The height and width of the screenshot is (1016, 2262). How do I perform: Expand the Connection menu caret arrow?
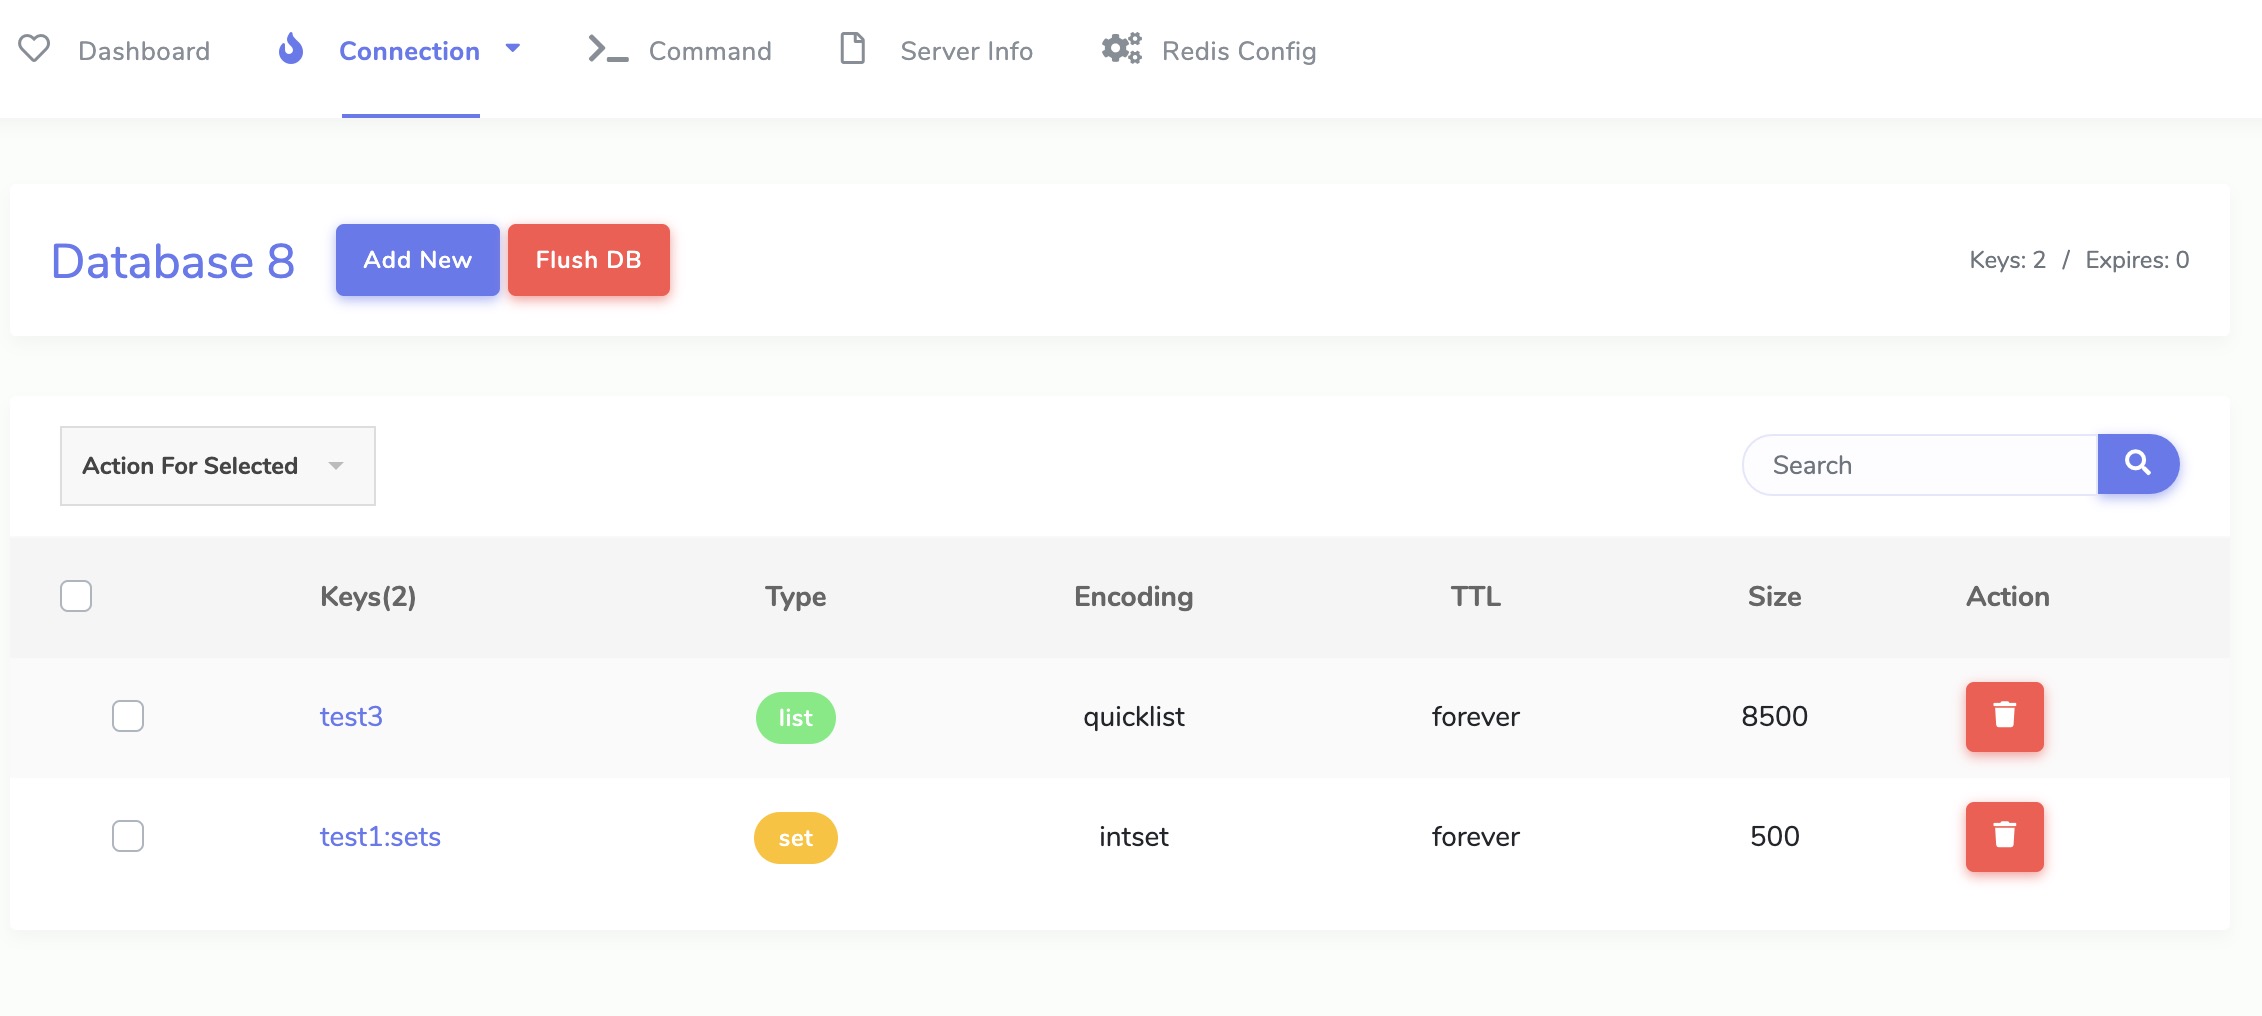[x=513, y=48]
